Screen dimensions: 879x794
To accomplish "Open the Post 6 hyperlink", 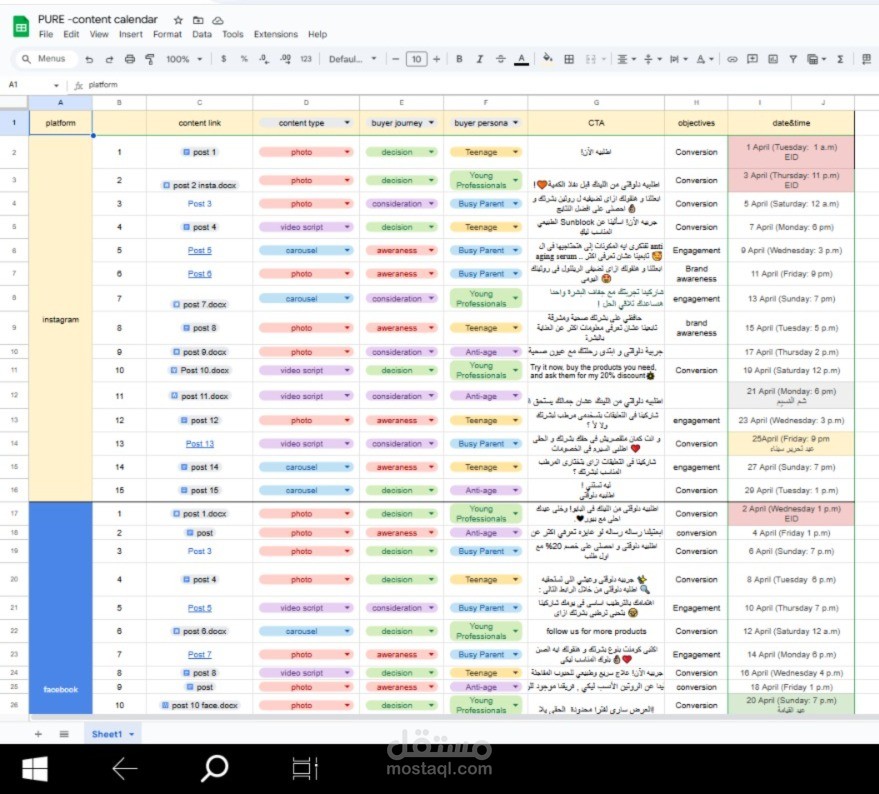I will (x=200, y=274).
